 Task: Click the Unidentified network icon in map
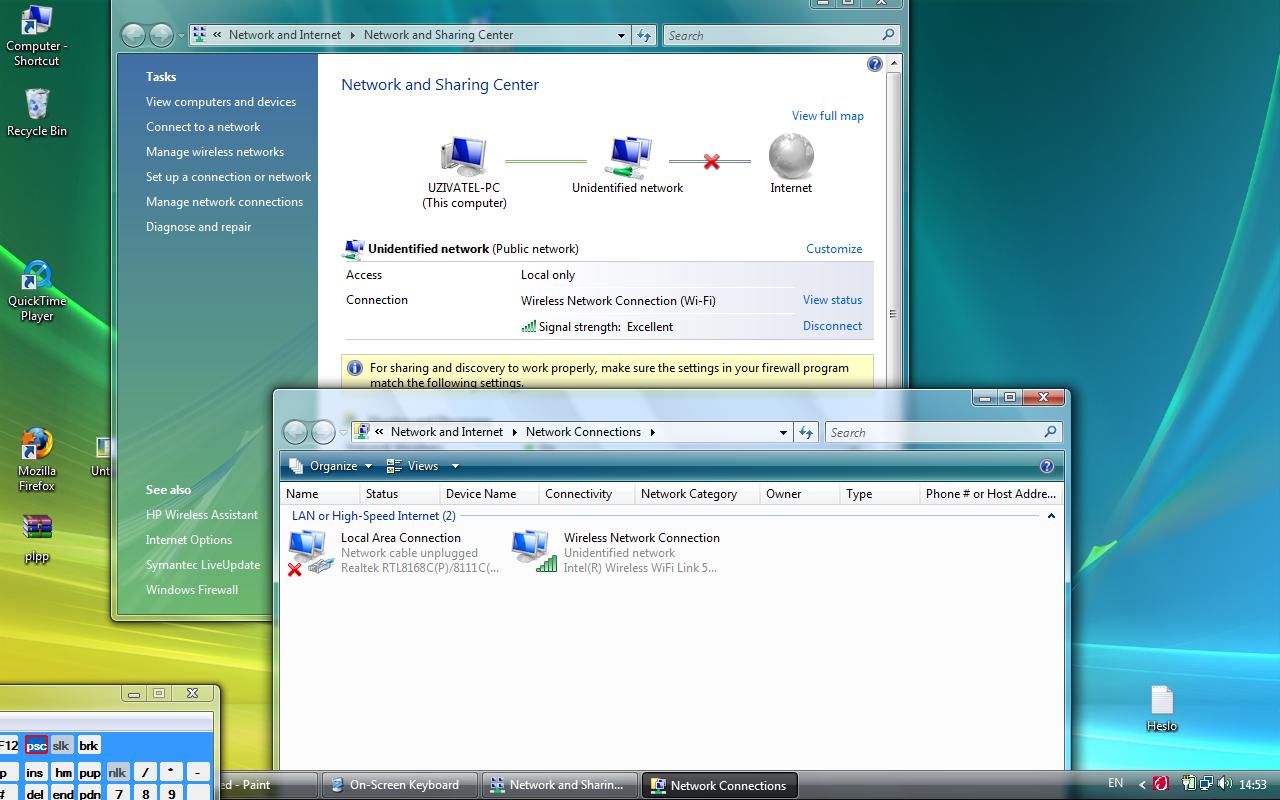628,157
